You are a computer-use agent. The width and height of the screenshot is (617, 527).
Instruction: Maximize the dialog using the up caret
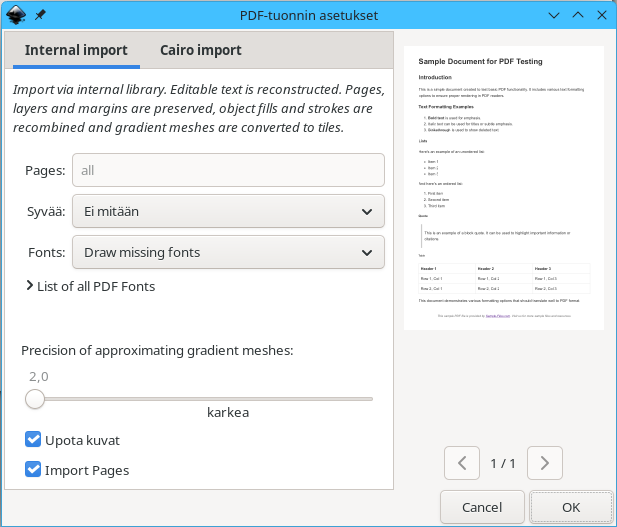577,16
